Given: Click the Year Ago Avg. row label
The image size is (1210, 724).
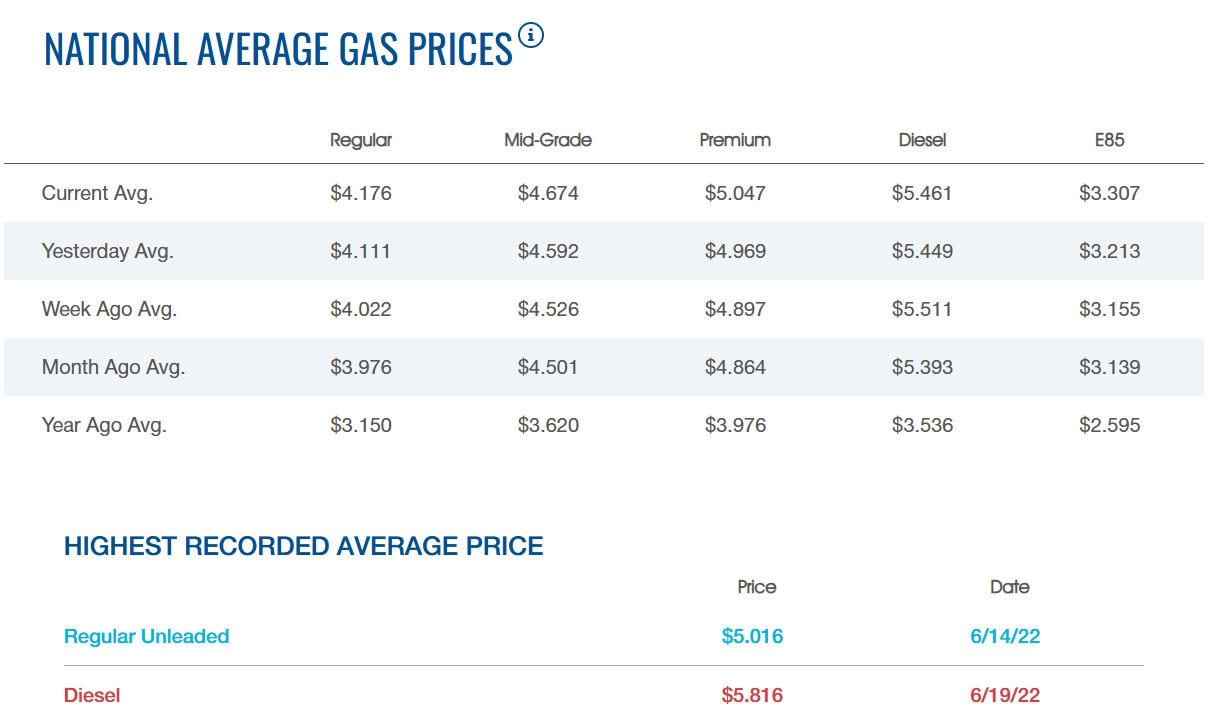Looking at the screenshot, I should click(104, 426).
